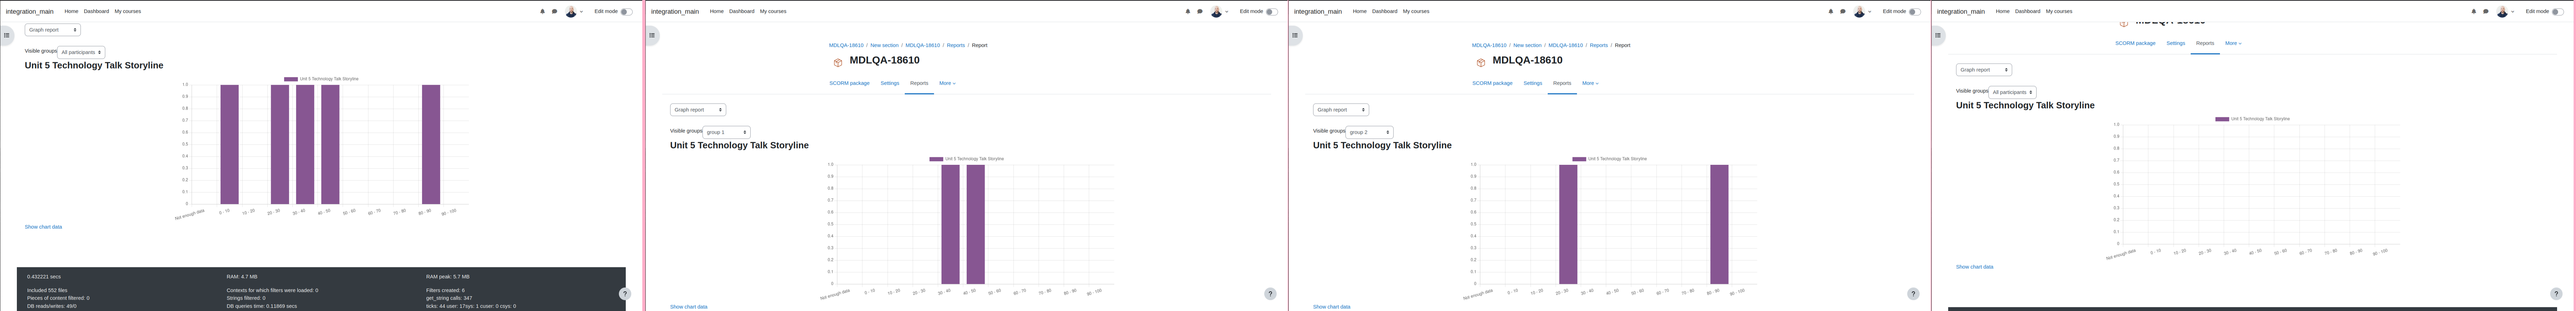Expand More menu in rightmost window
Image resolution: width=2576 pixels, height=311 pixels.
tap(2233, 43)
